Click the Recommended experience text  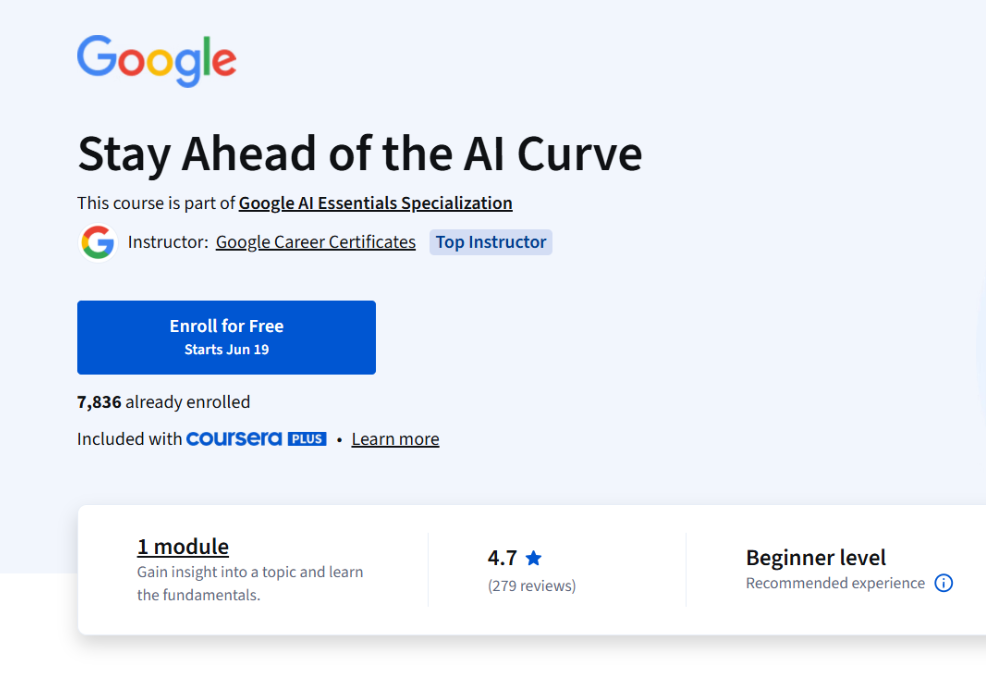pyautogui.click(x=833, y=582)
